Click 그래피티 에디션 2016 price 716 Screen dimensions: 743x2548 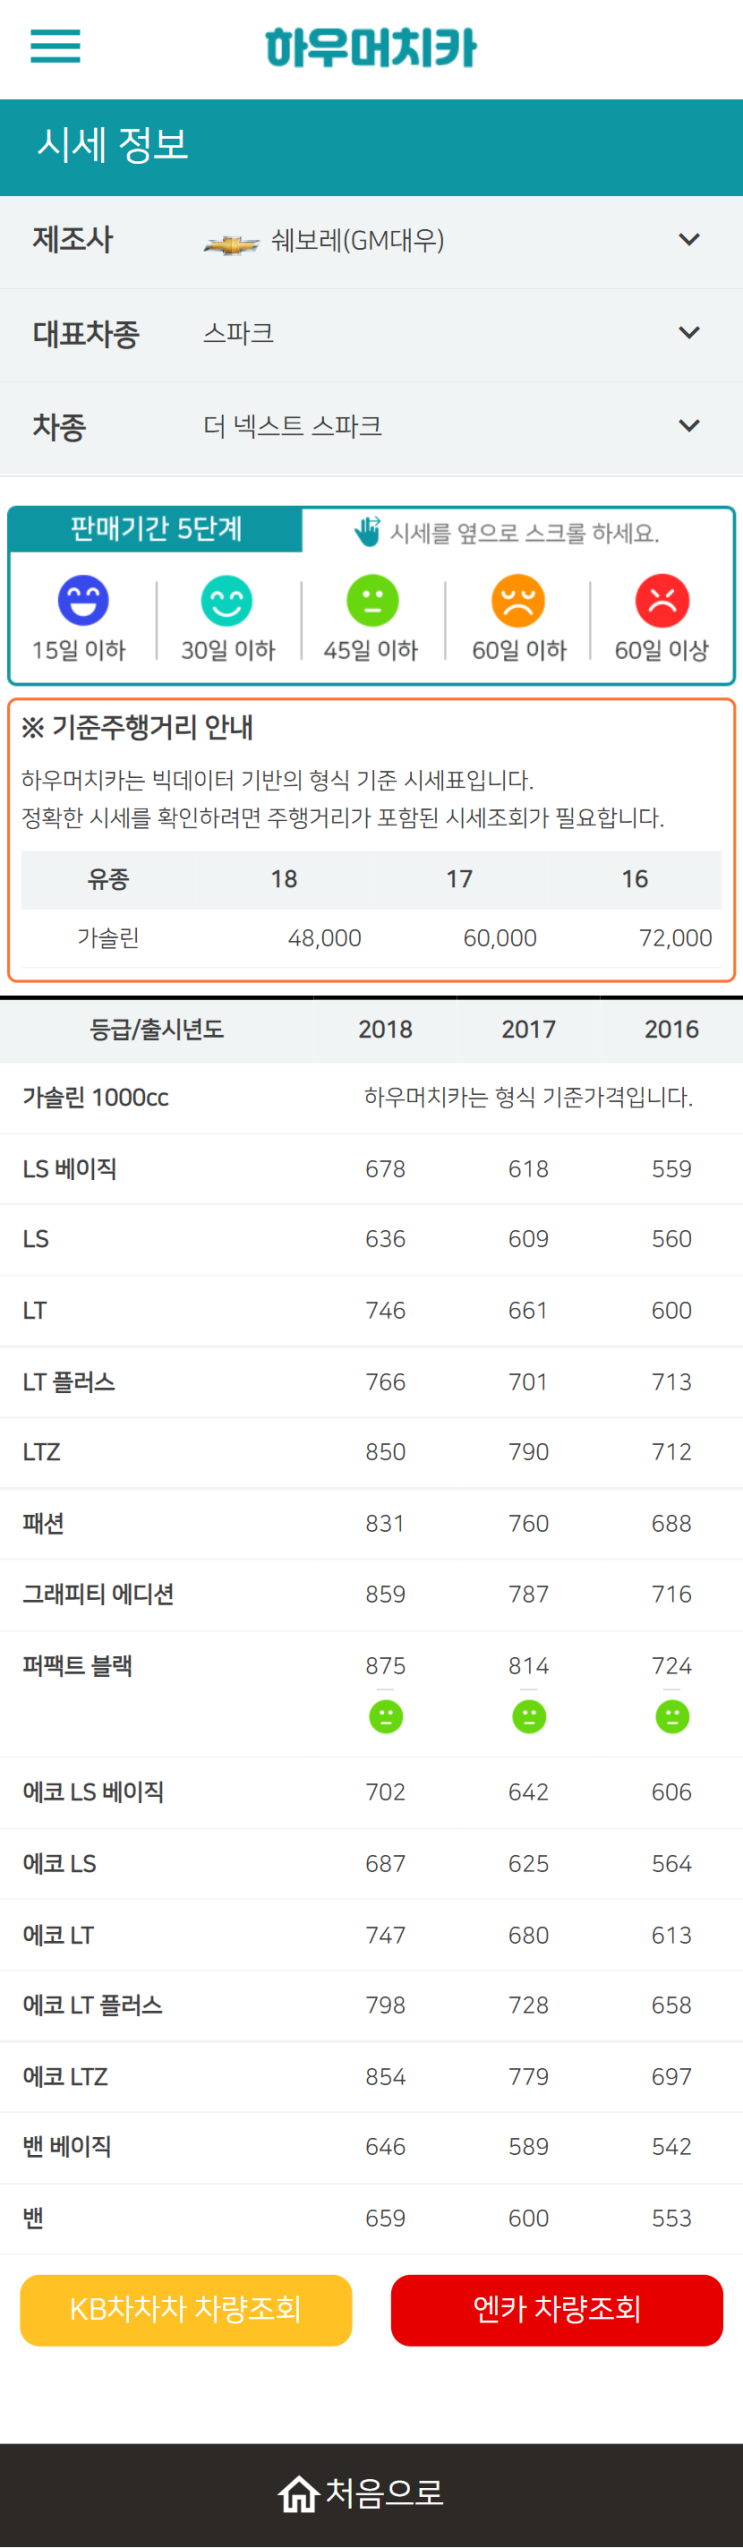(x=672, y=1595)
